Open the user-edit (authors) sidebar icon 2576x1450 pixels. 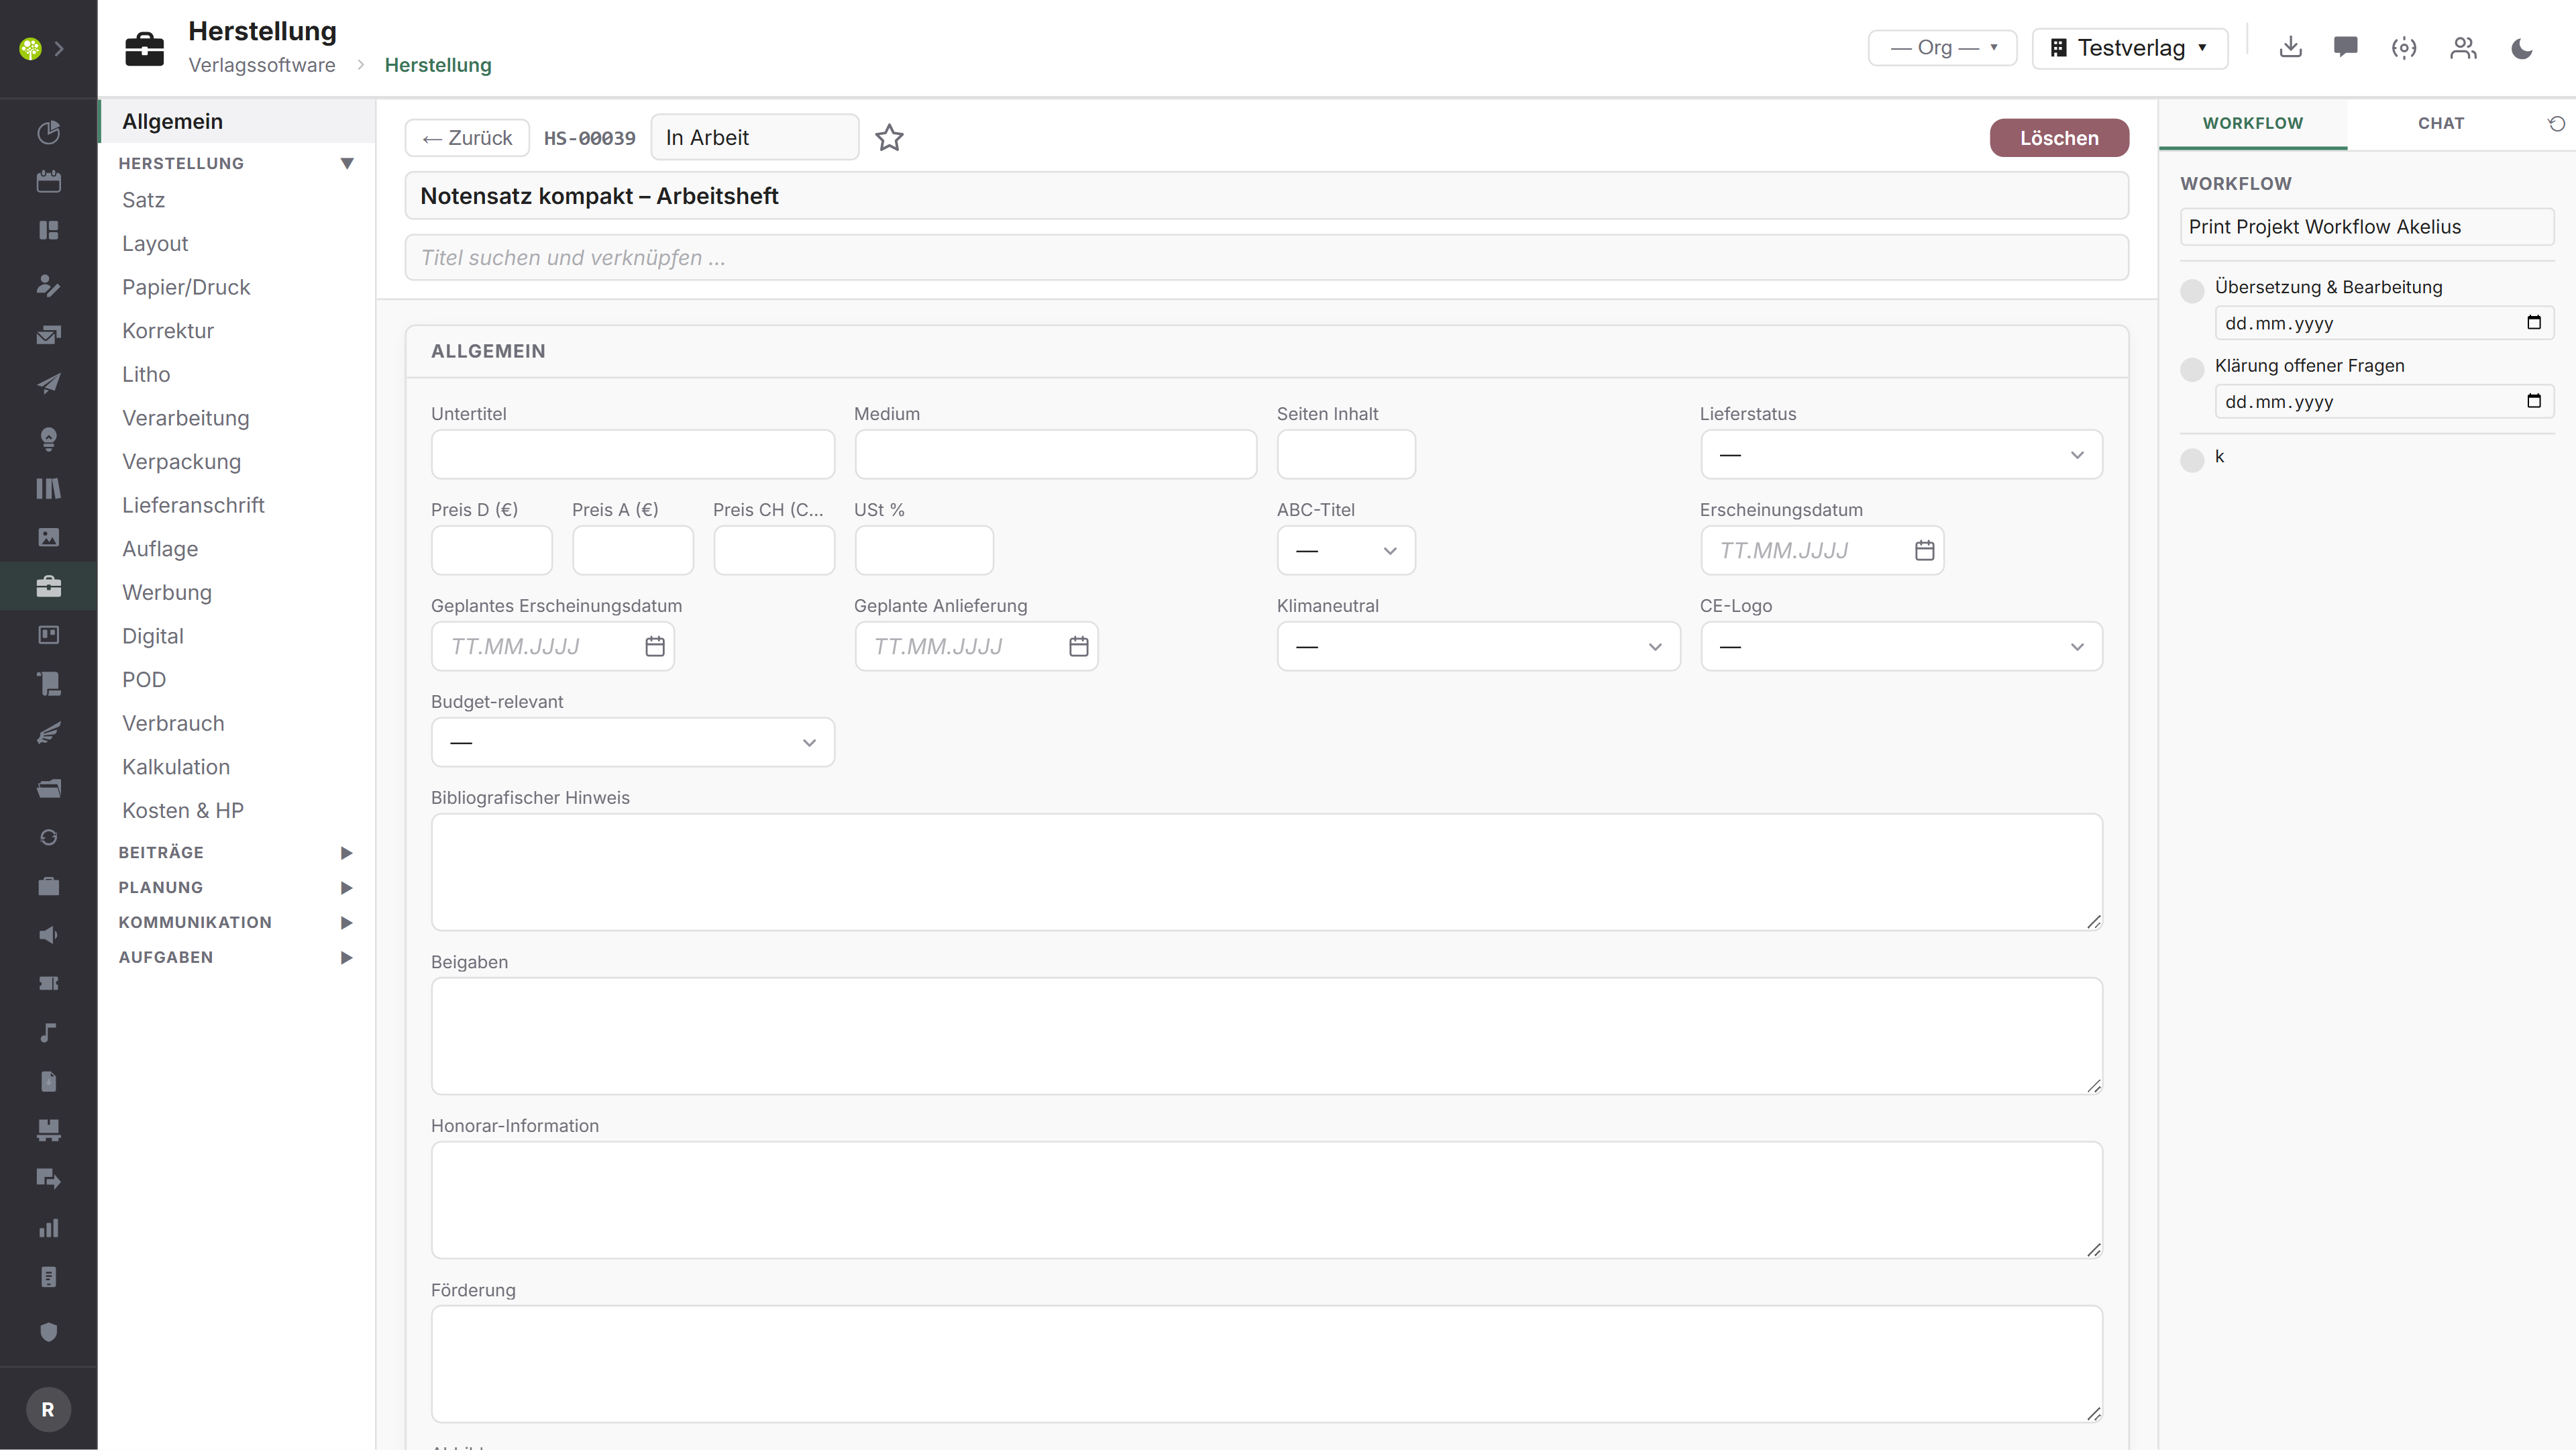point(48,286)
